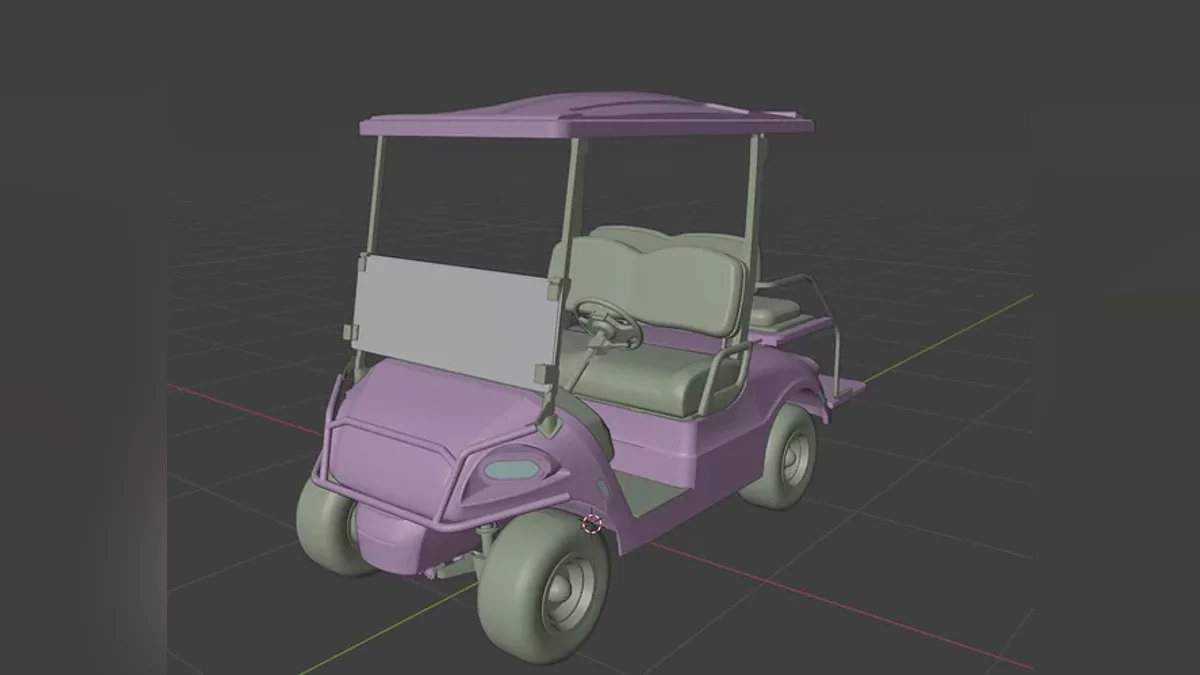Click the red-white 3D cursor
Screen dimensions: 1200x675
point(592,523)
